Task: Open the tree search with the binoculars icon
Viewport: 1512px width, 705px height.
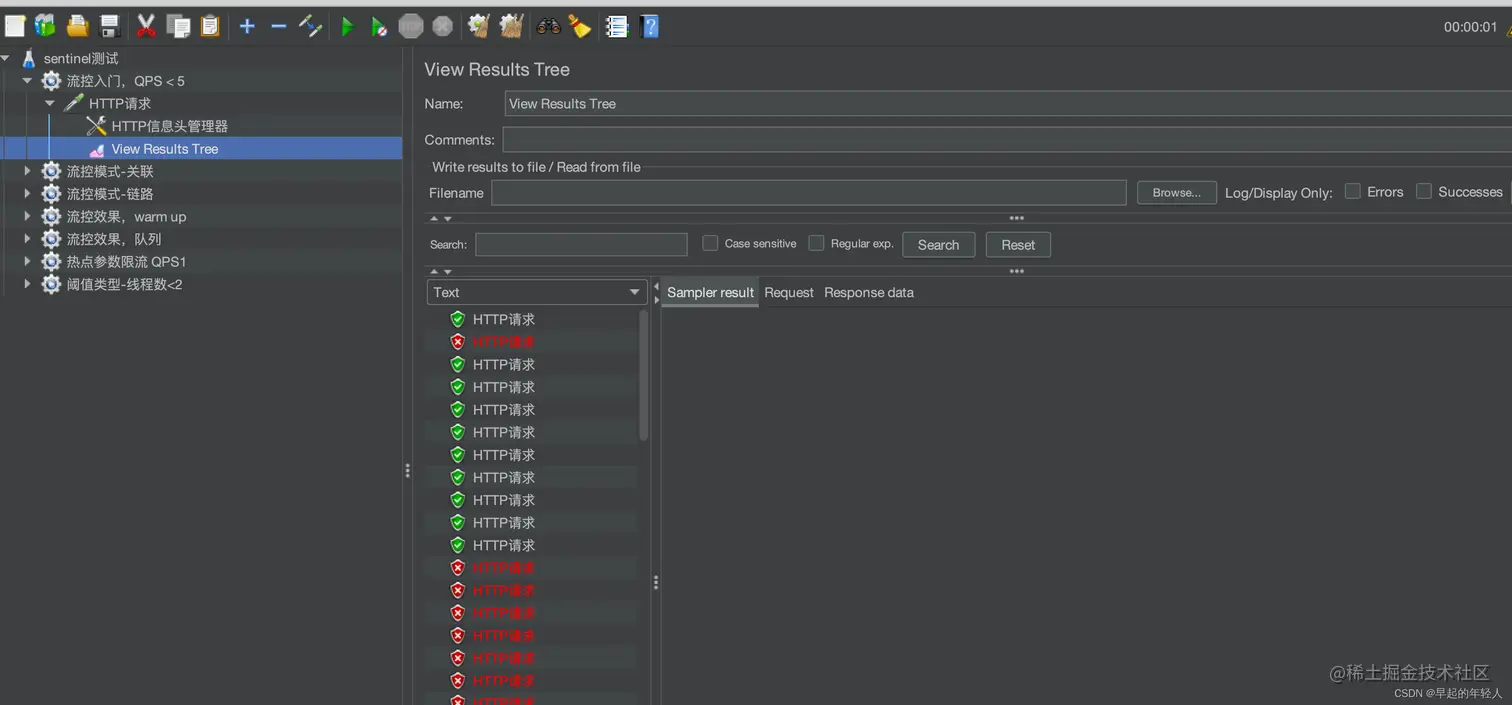Action: click(548, 27)
